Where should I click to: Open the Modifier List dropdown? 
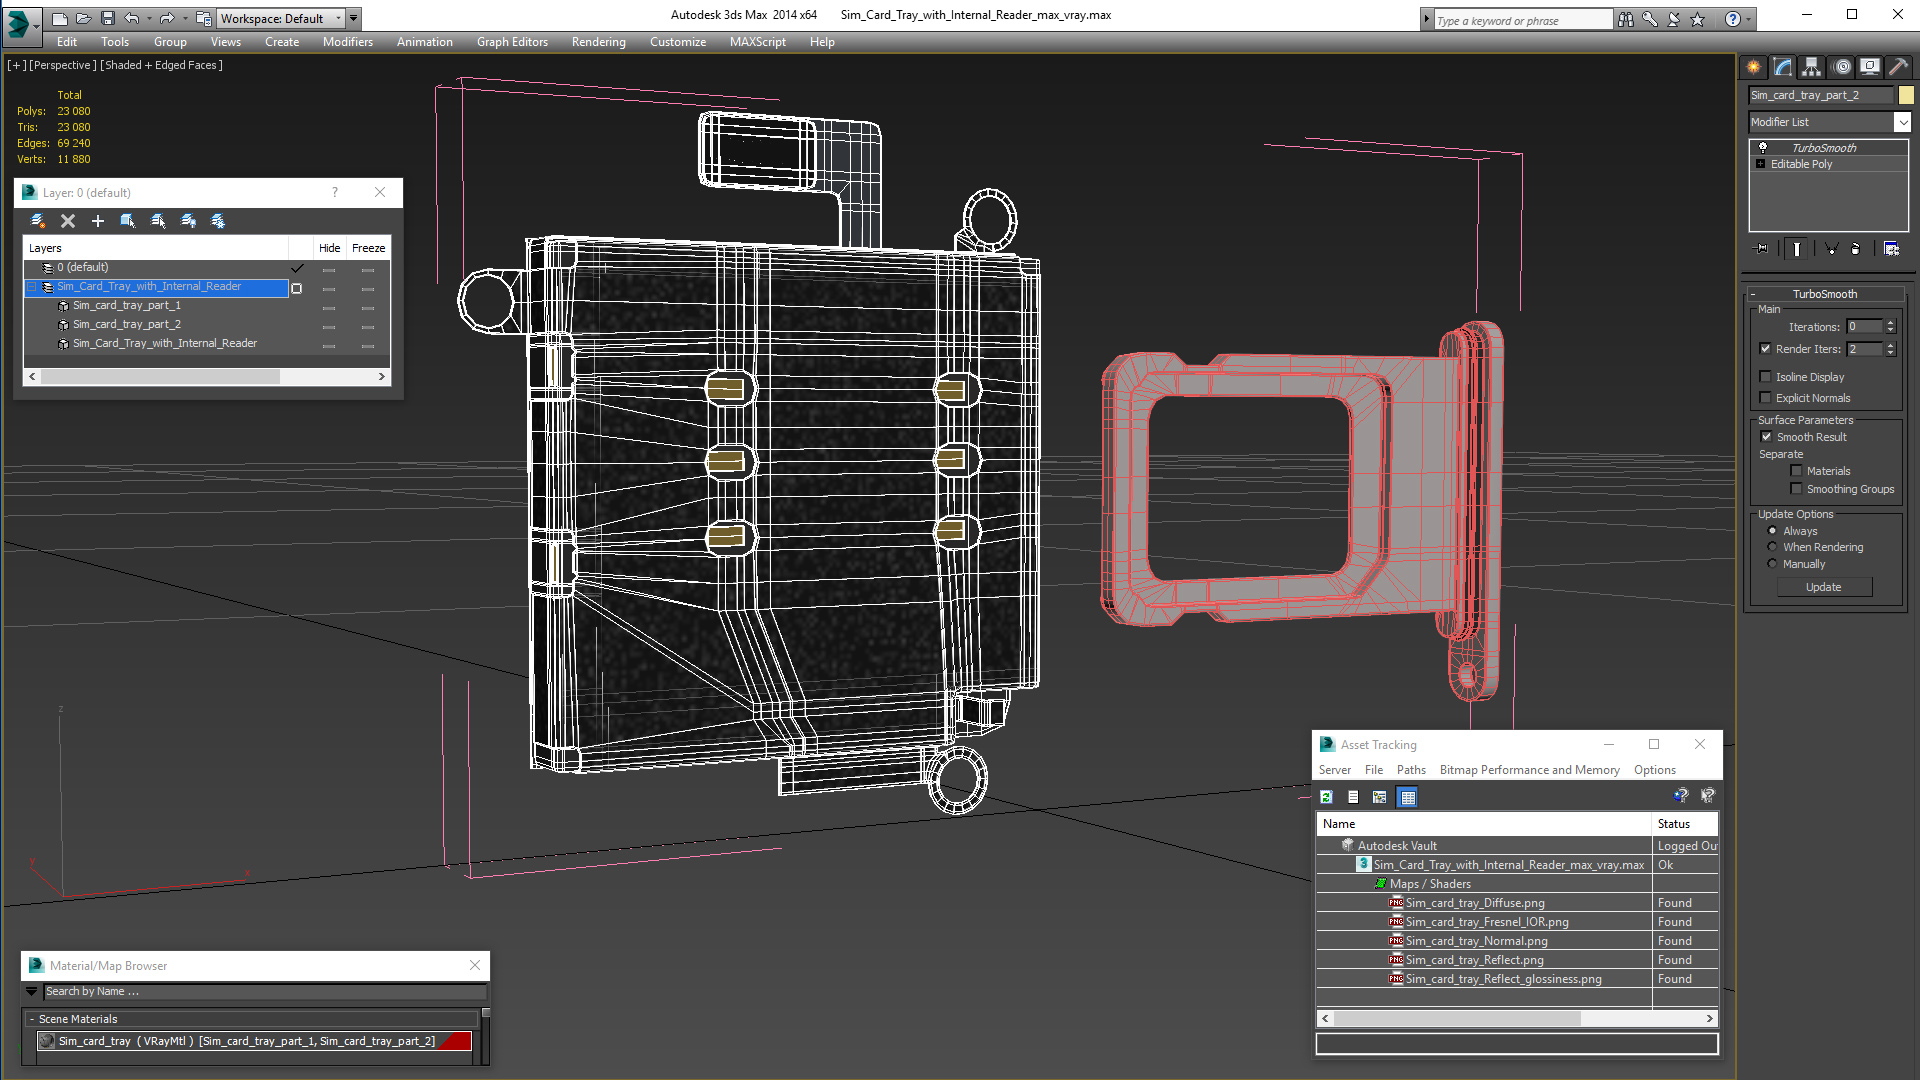point(1902,122)
